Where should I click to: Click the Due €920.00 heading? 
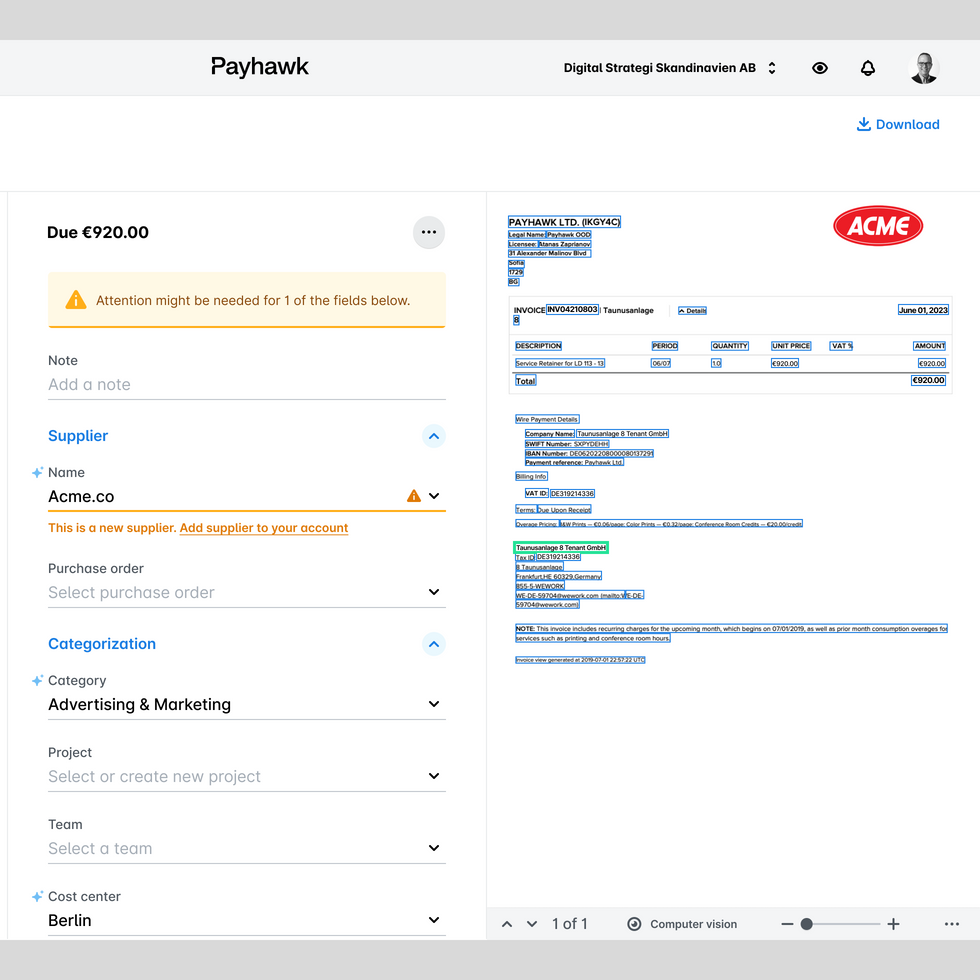98,232
